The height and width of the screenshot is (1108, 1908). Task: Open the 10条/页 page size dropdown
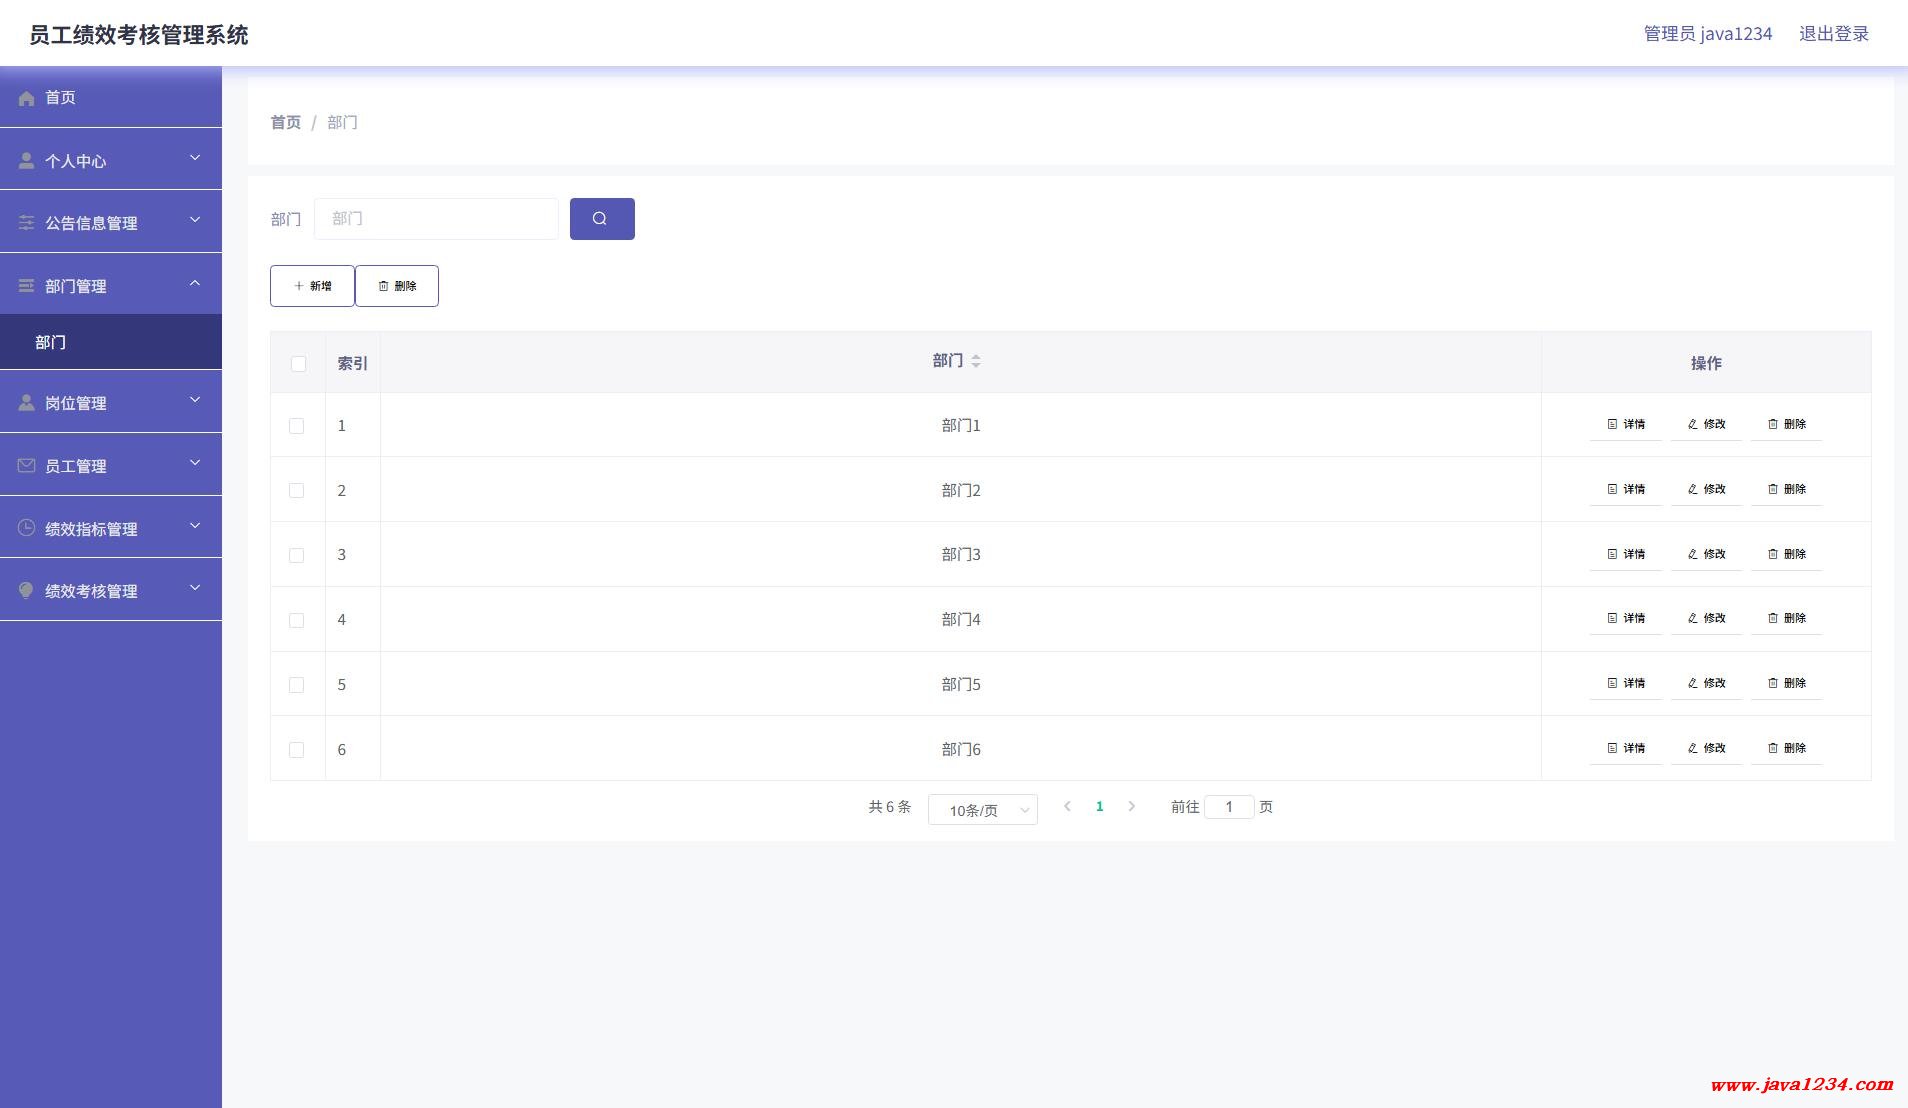(x=982, y=810)
